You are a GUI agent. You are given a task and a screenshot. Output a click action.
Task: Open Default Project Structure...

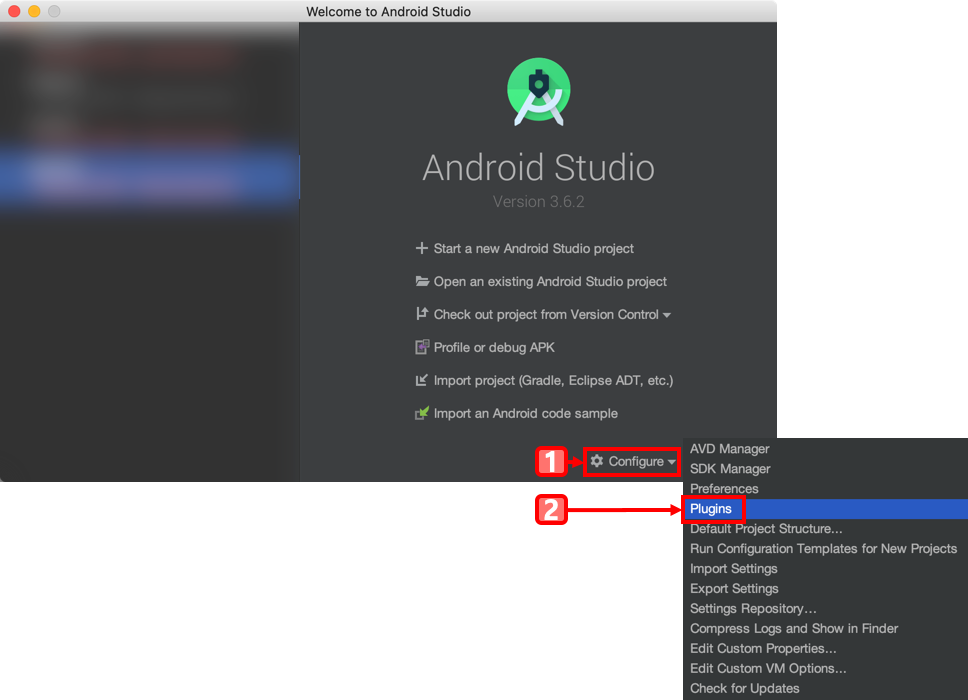pos(825,528)
